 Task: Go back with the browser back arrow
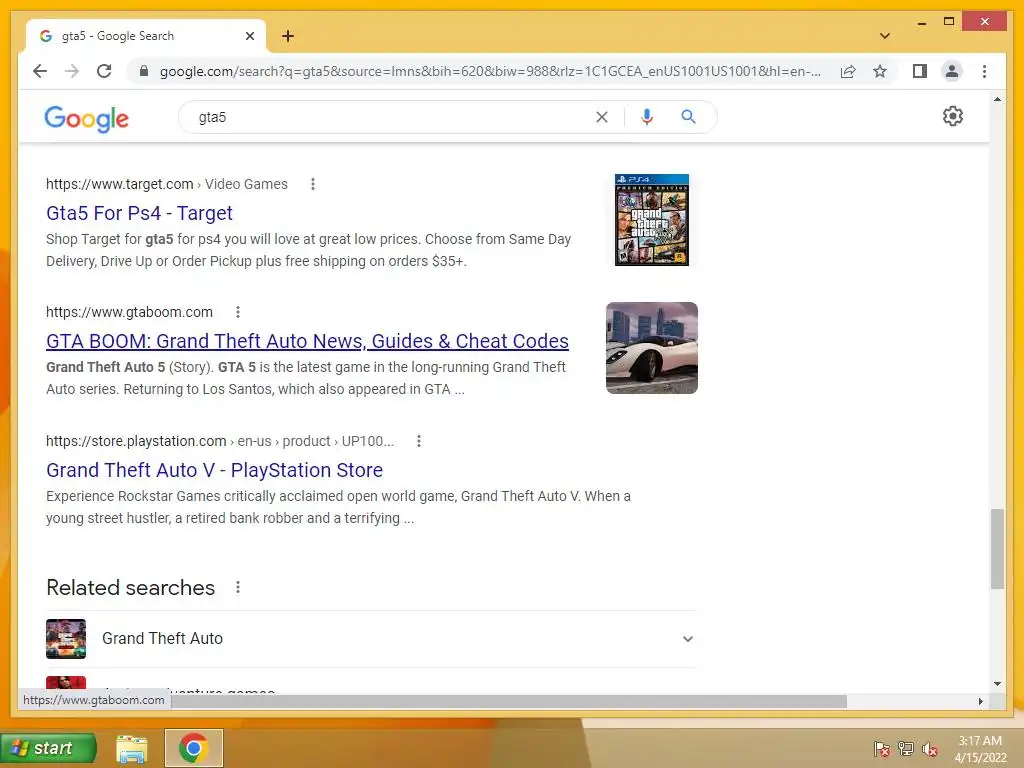(x=40, y=71)
